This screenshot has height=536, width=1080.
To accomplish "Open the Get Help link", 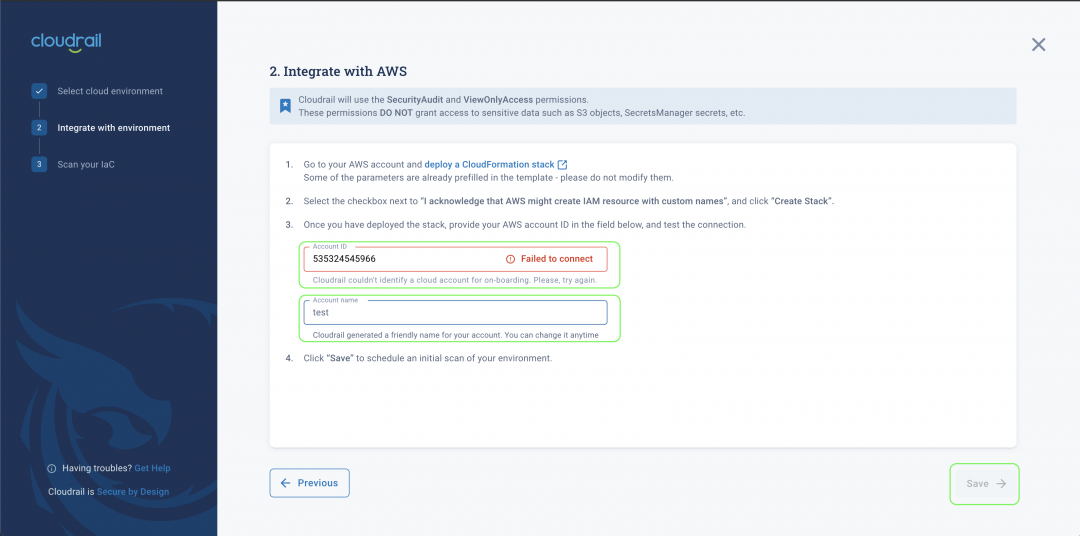I will [152, 468].
